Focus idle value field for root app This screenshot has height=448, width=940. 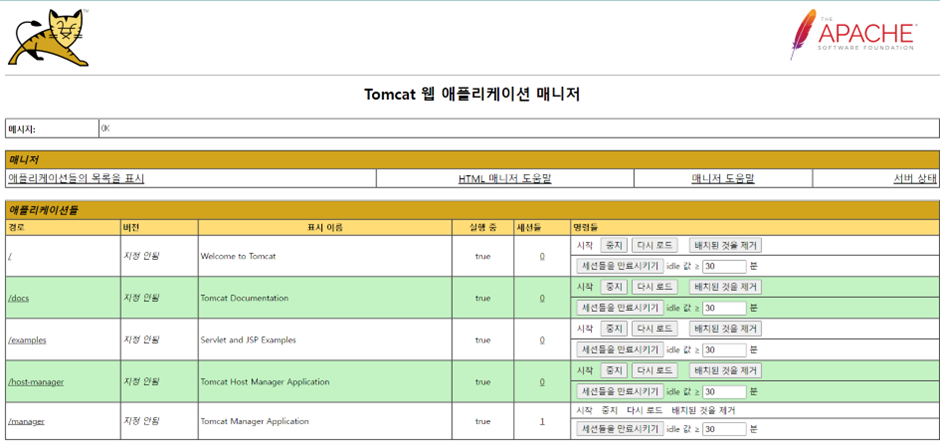pyautogui.click(x=724, y=266)
